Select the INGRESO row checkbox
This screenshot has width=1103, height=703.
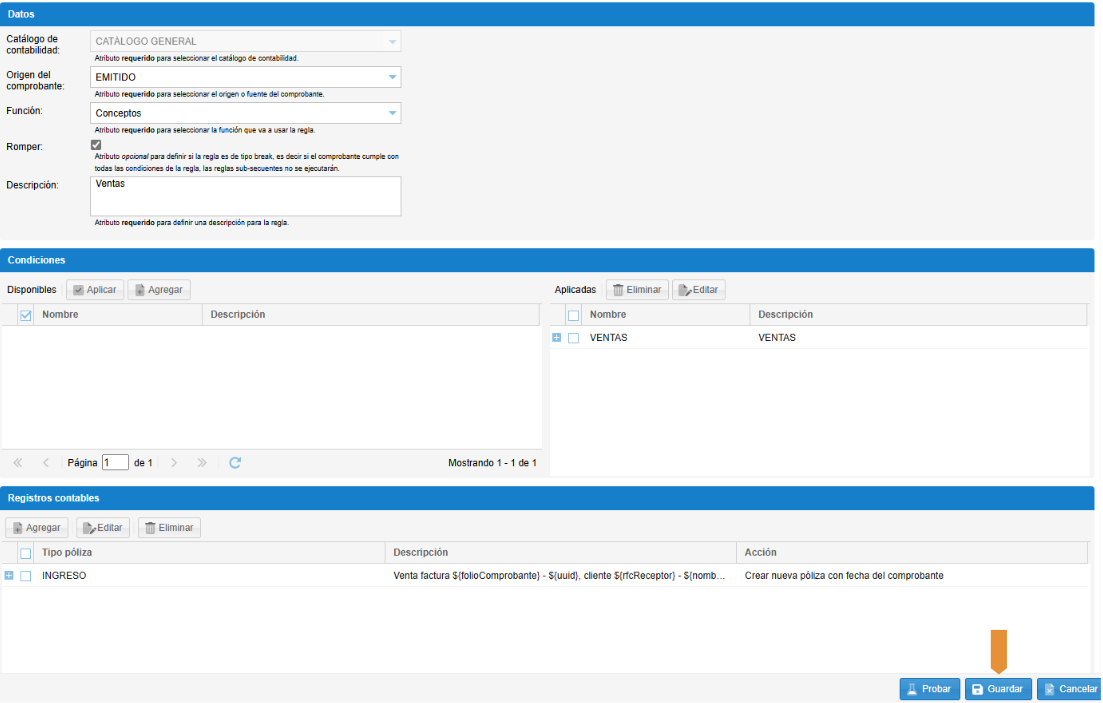[26, 576]
